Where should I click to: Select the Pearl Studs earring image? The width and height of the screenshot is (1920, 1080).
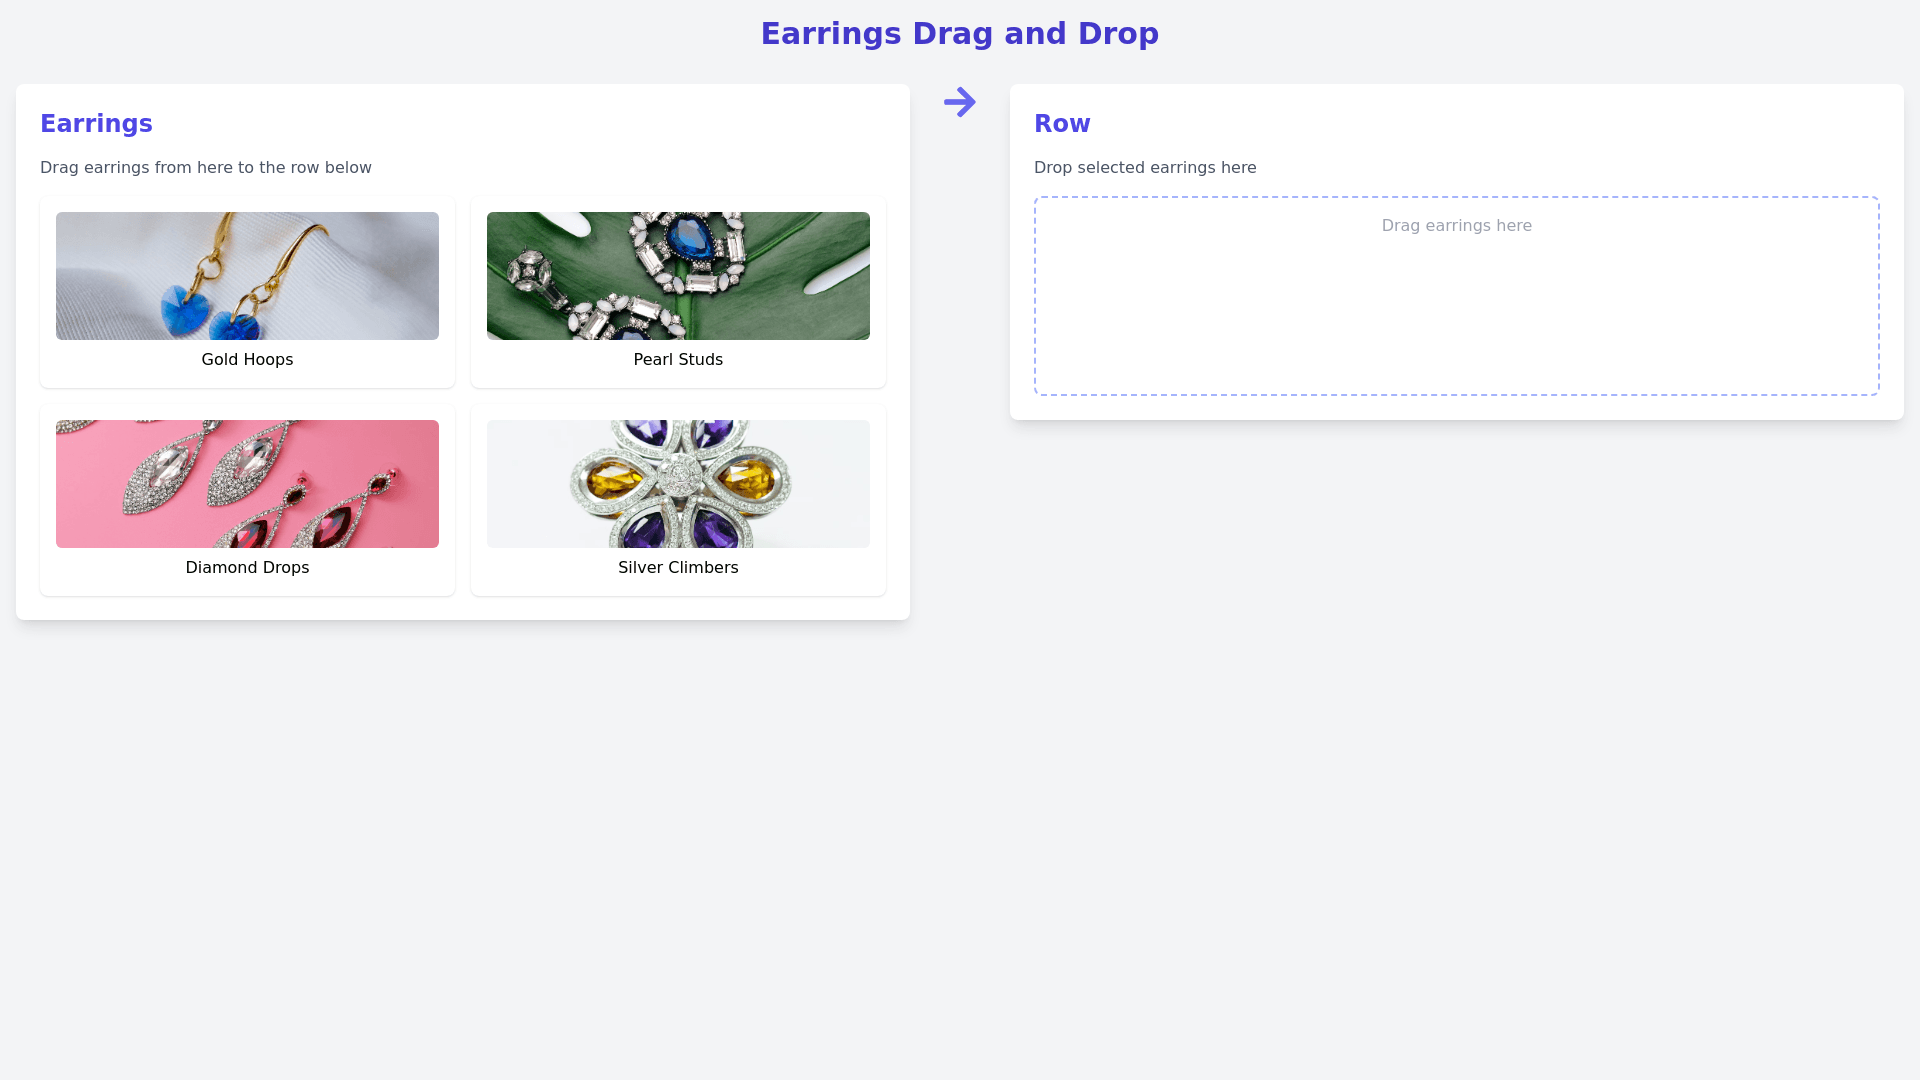(678, 276)
